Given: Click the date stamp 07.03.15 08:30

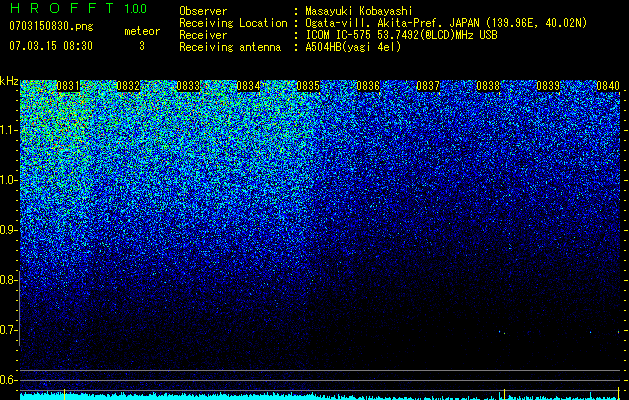Looking at the screenshot, I should pyautogui.click(x=51, y=46).
